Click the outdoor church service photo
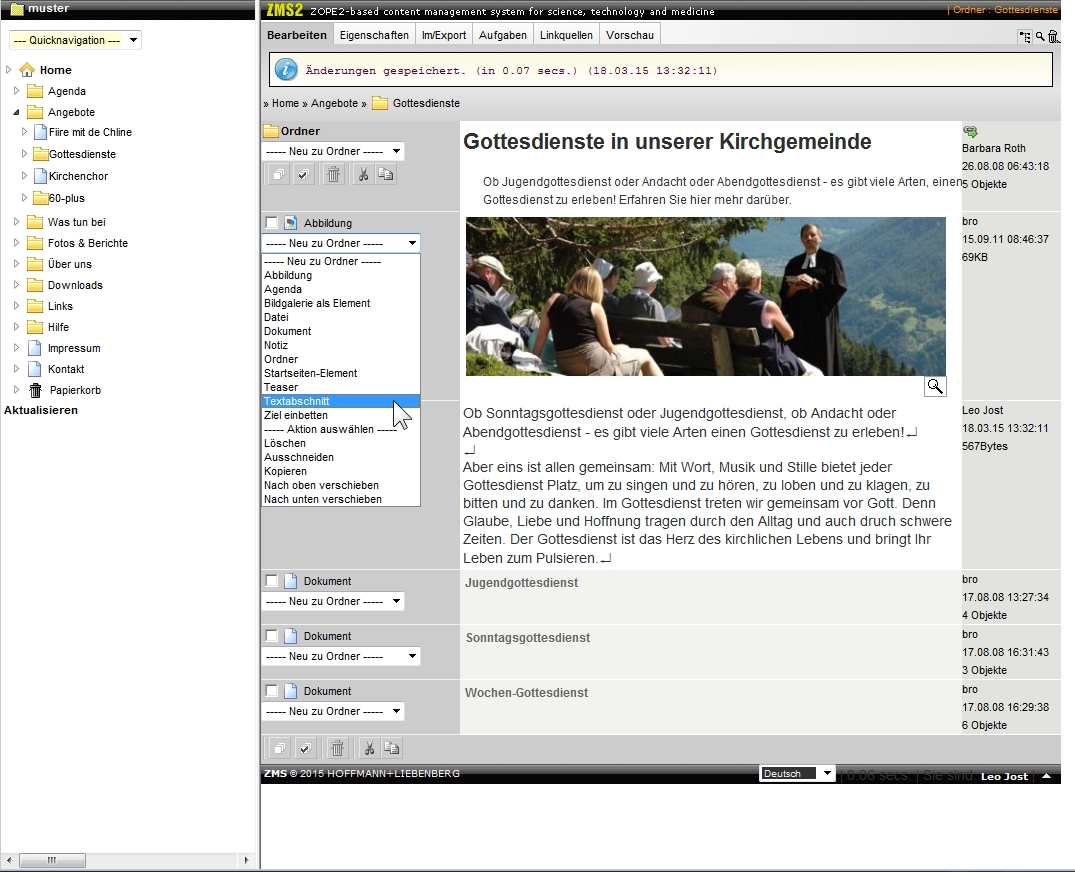Screen dimensions: 1075x872 (x=705, y=296)
